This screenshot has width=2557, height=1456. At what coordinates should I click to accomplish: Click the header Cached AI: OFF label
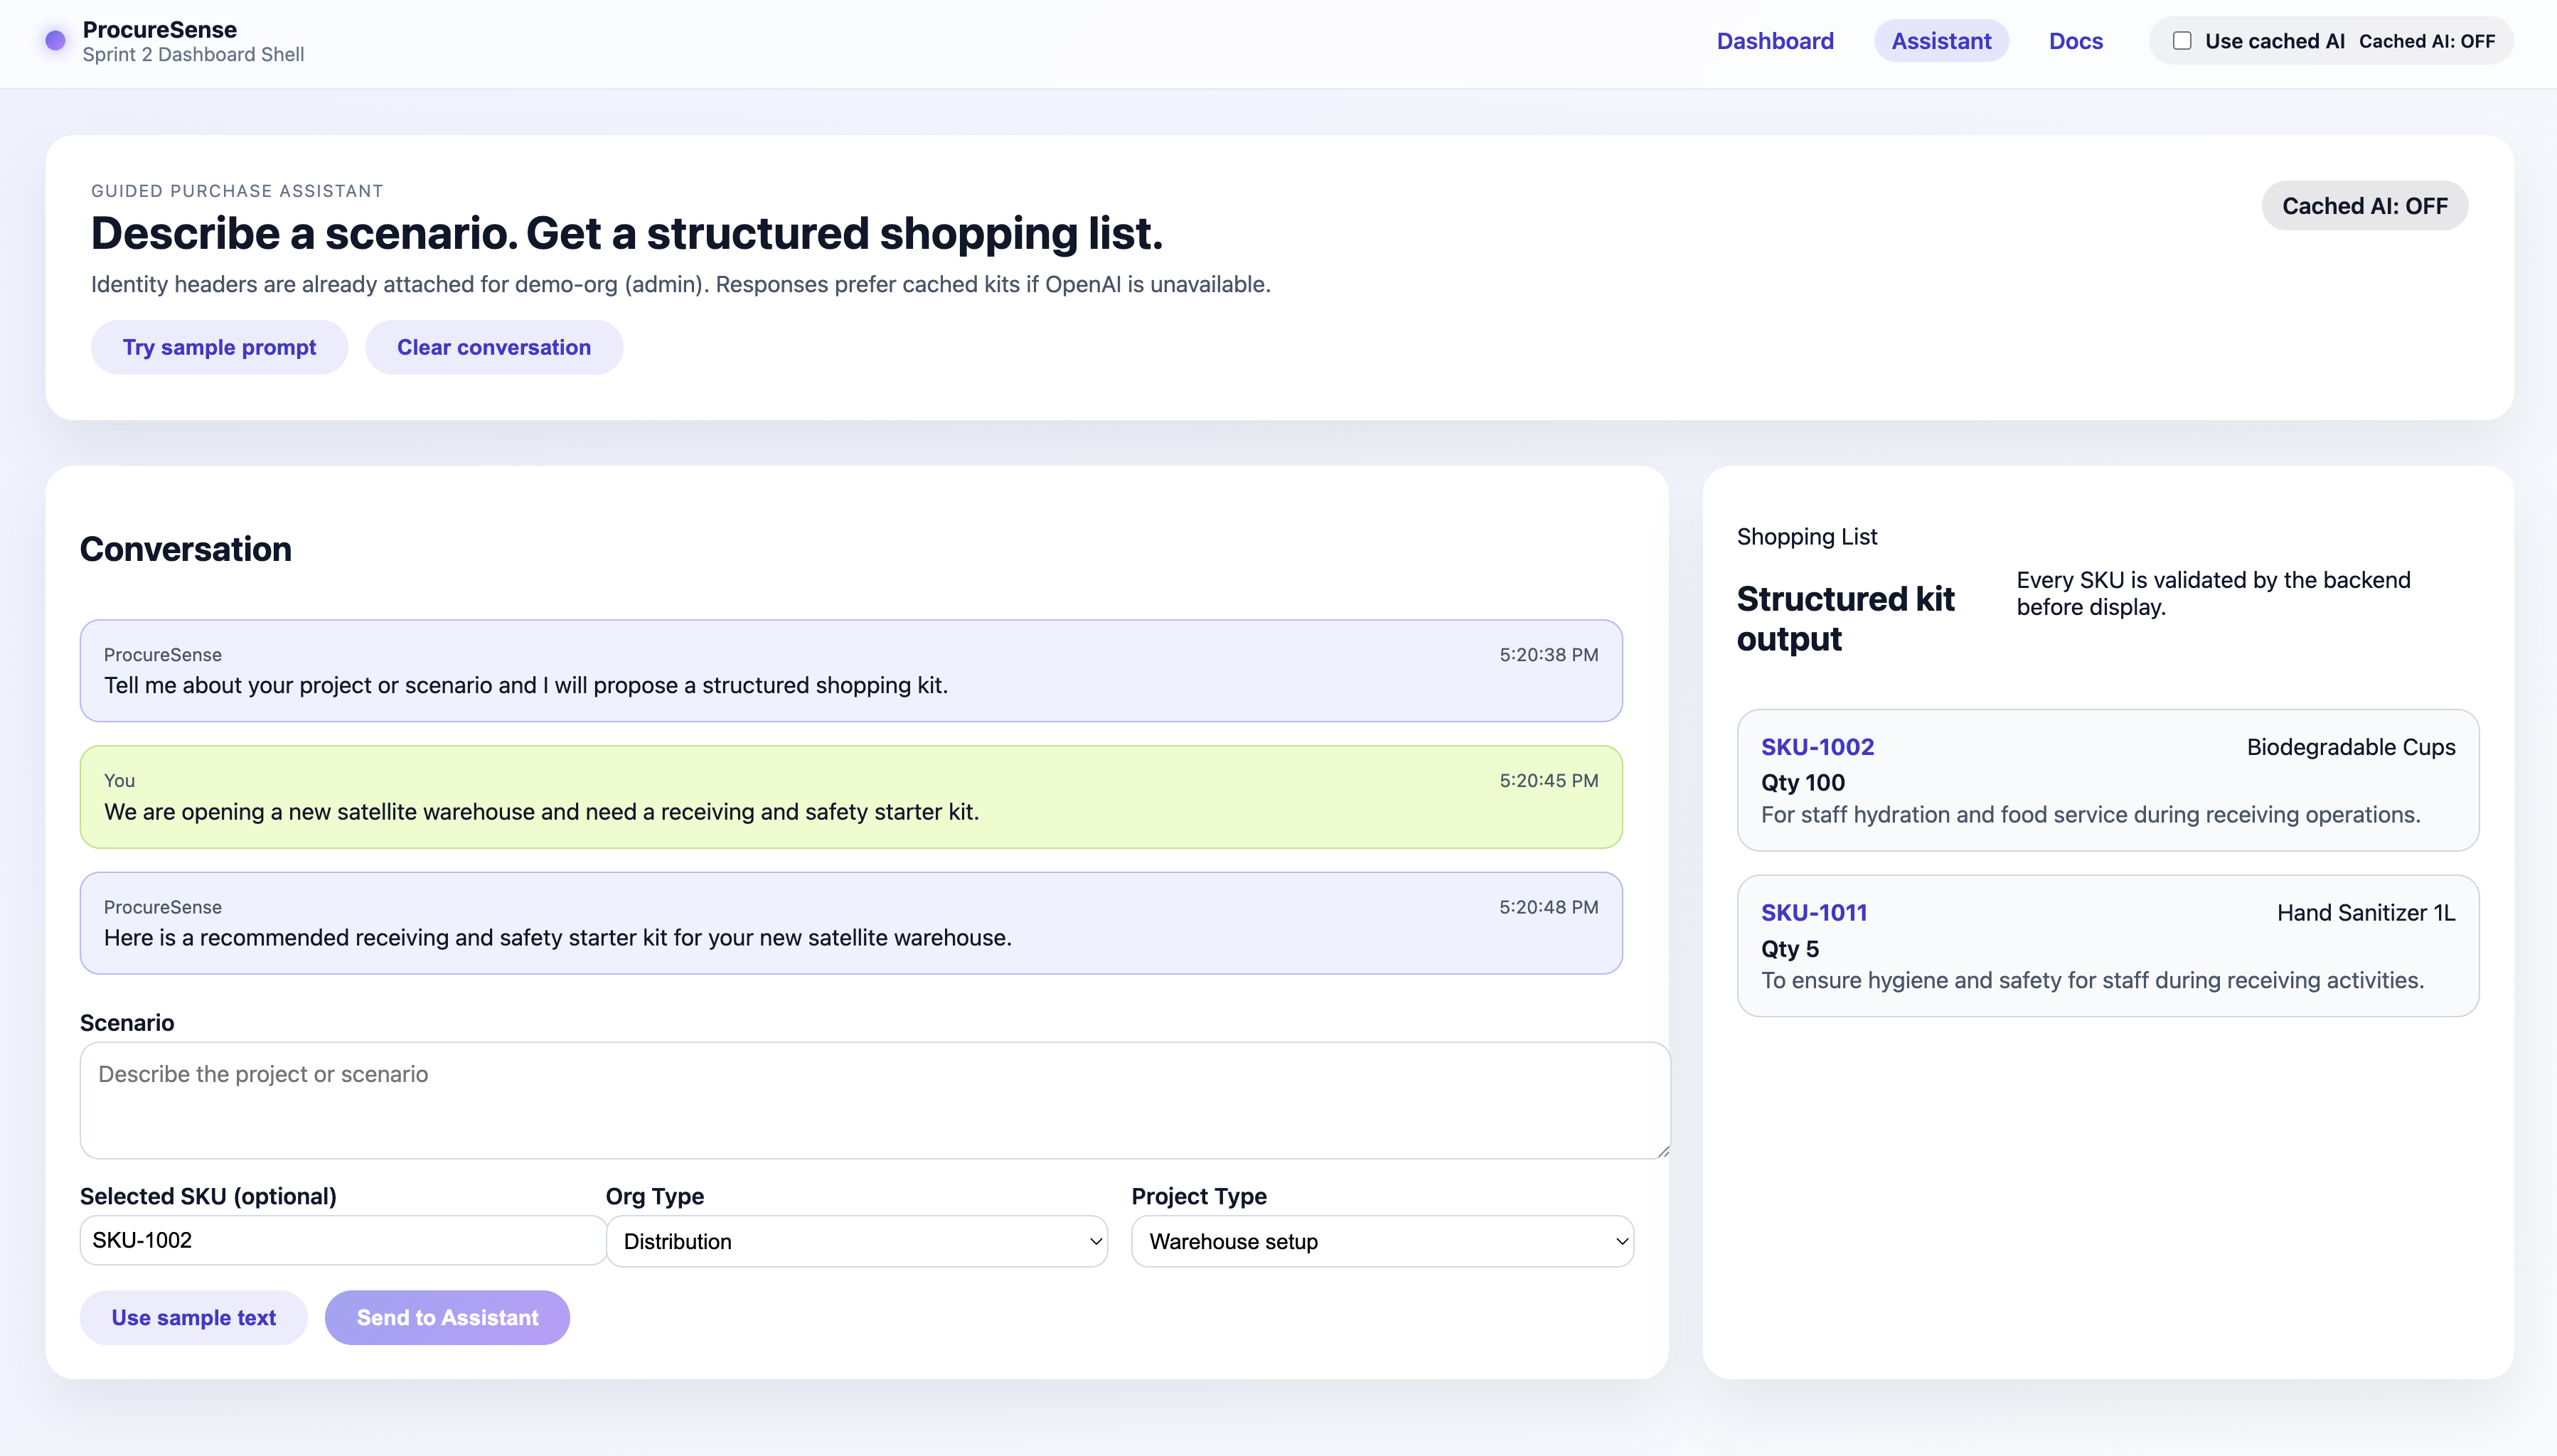click(x=2426, y=41)
